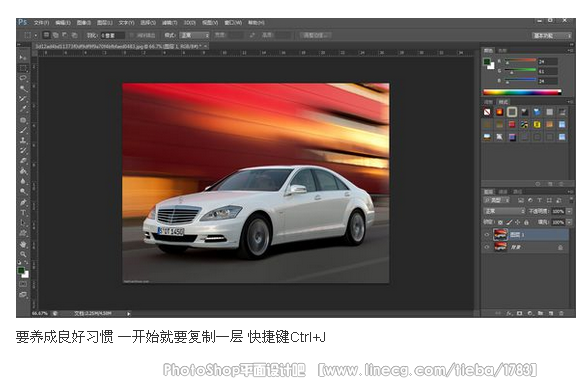Select the Shape tool in toolbox
The width and height of the screenshot is (587, 387).
pos(23,233)
